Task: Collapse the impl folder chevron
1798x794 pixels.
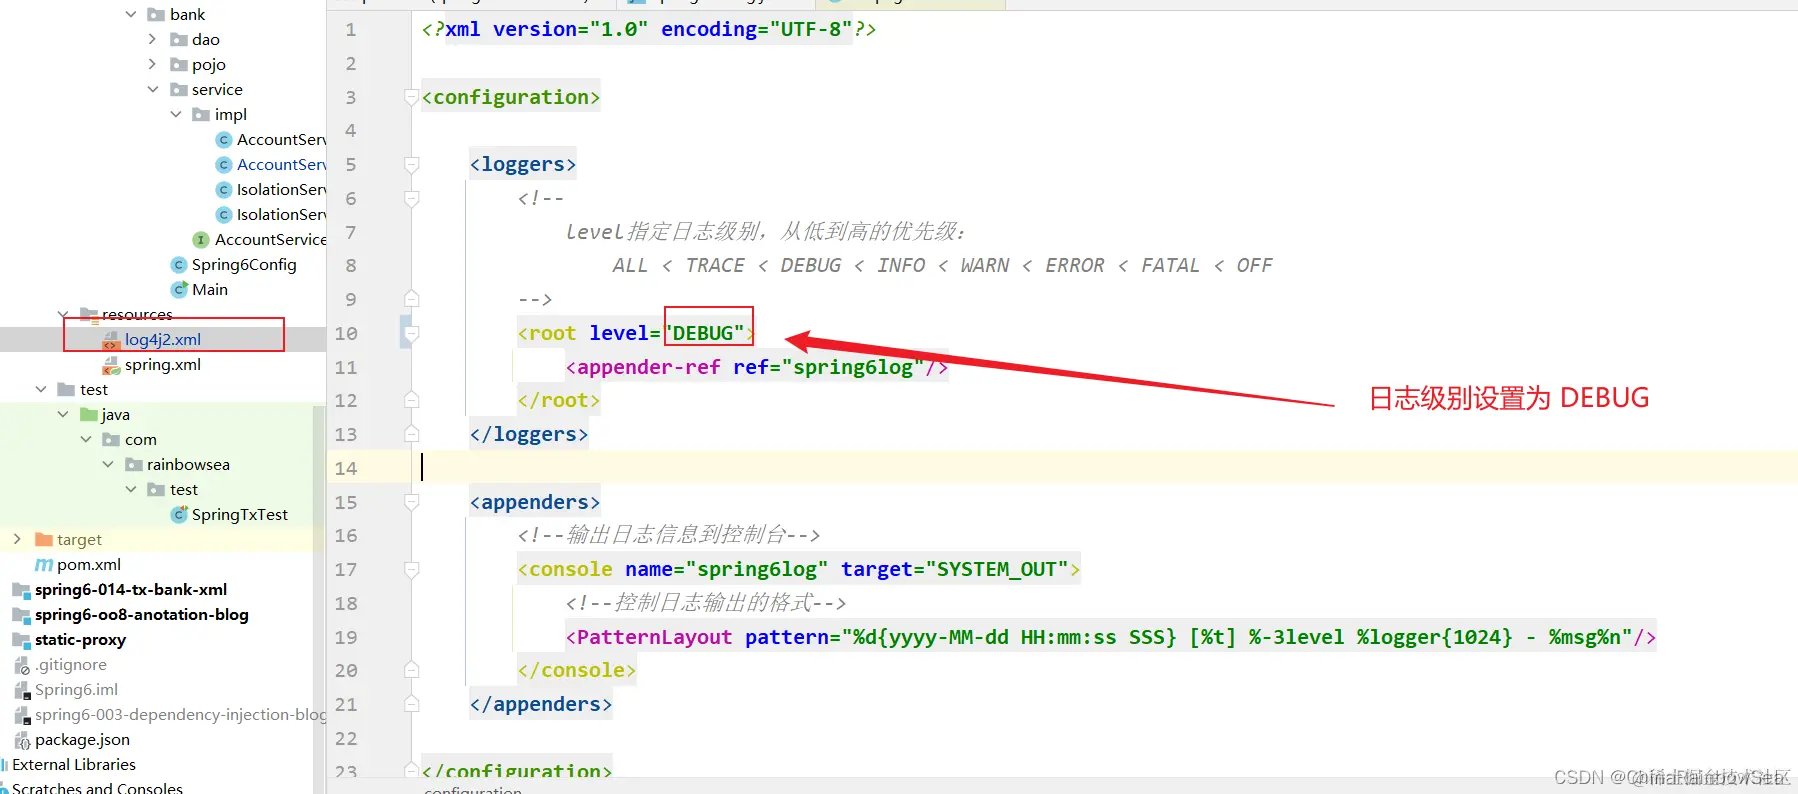Action: pyautogui.click(x=176, y=114)
